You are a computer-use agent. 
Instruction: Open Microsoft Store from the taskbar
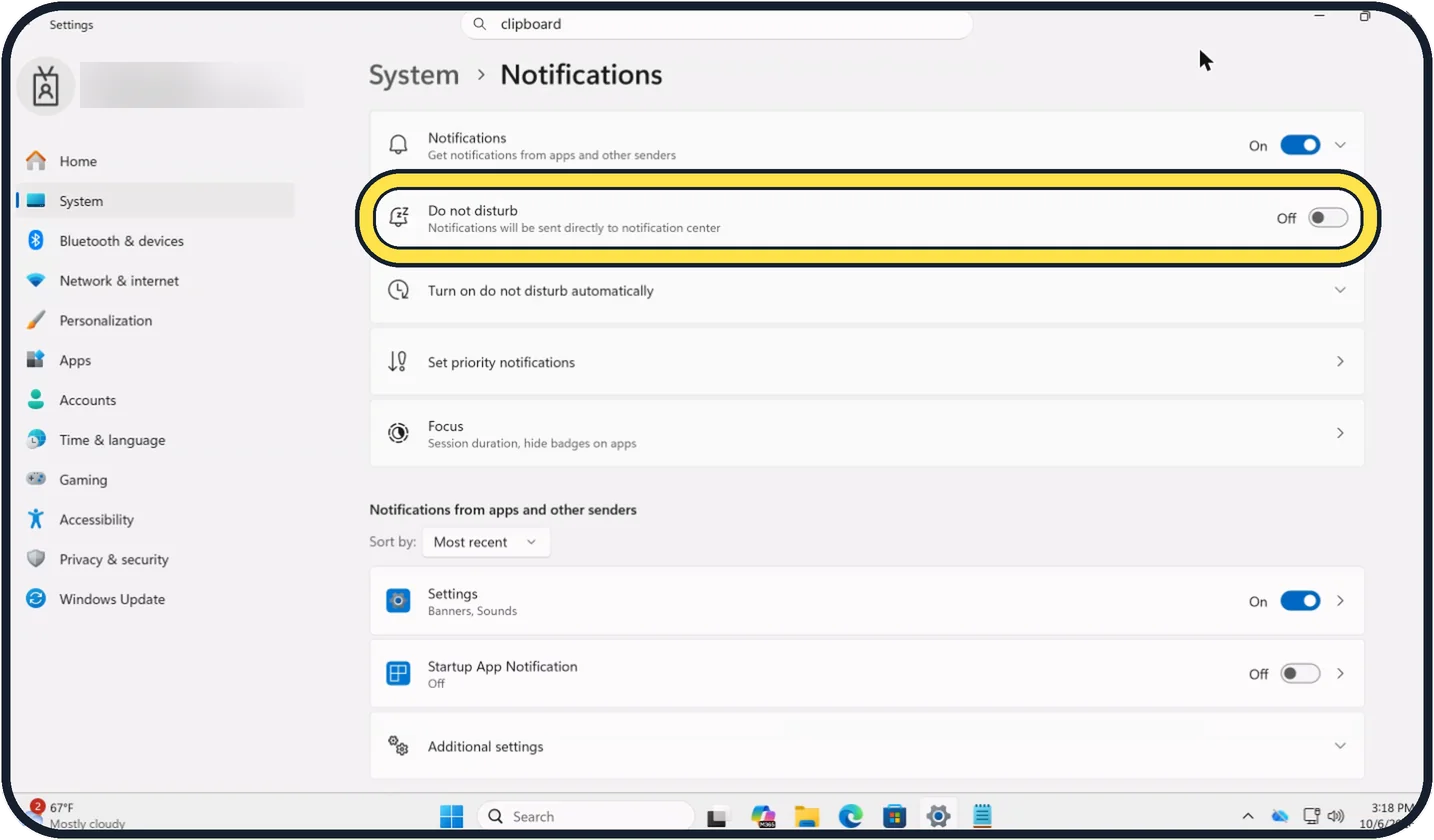[x=894, y=816]
